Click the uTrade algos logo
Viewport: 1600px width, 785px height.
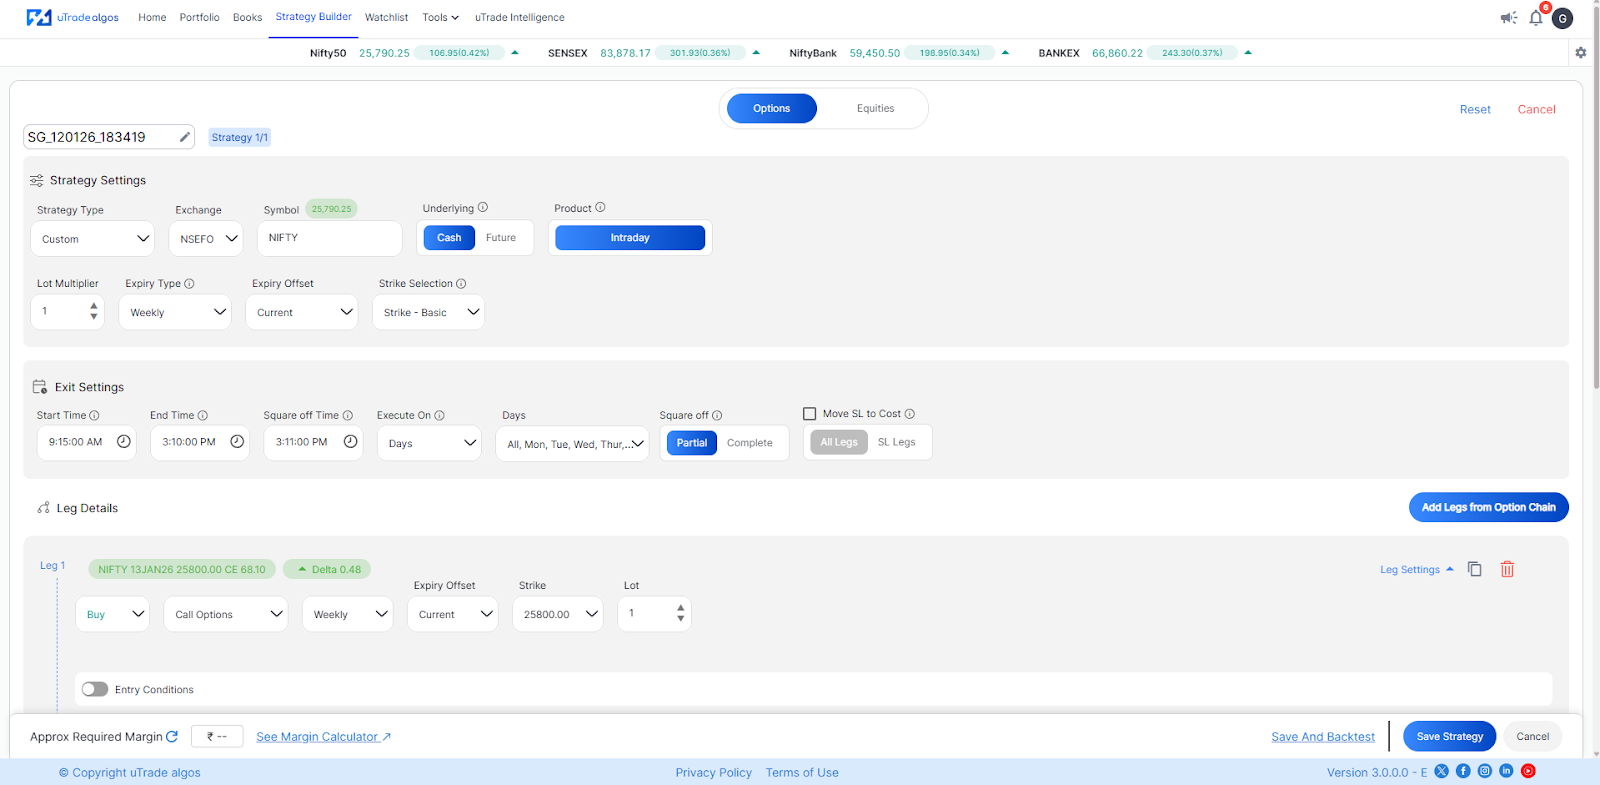click(x=73, y=17)
